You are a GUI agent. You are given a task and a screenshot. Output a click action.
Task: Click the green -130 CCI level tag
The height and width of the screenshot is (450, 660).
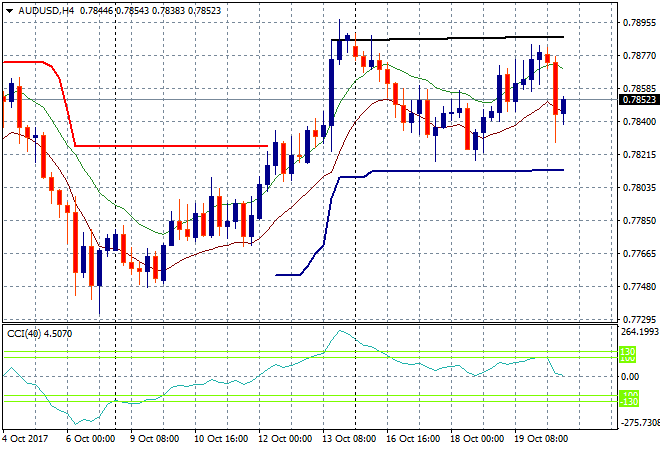pos(628,402)
